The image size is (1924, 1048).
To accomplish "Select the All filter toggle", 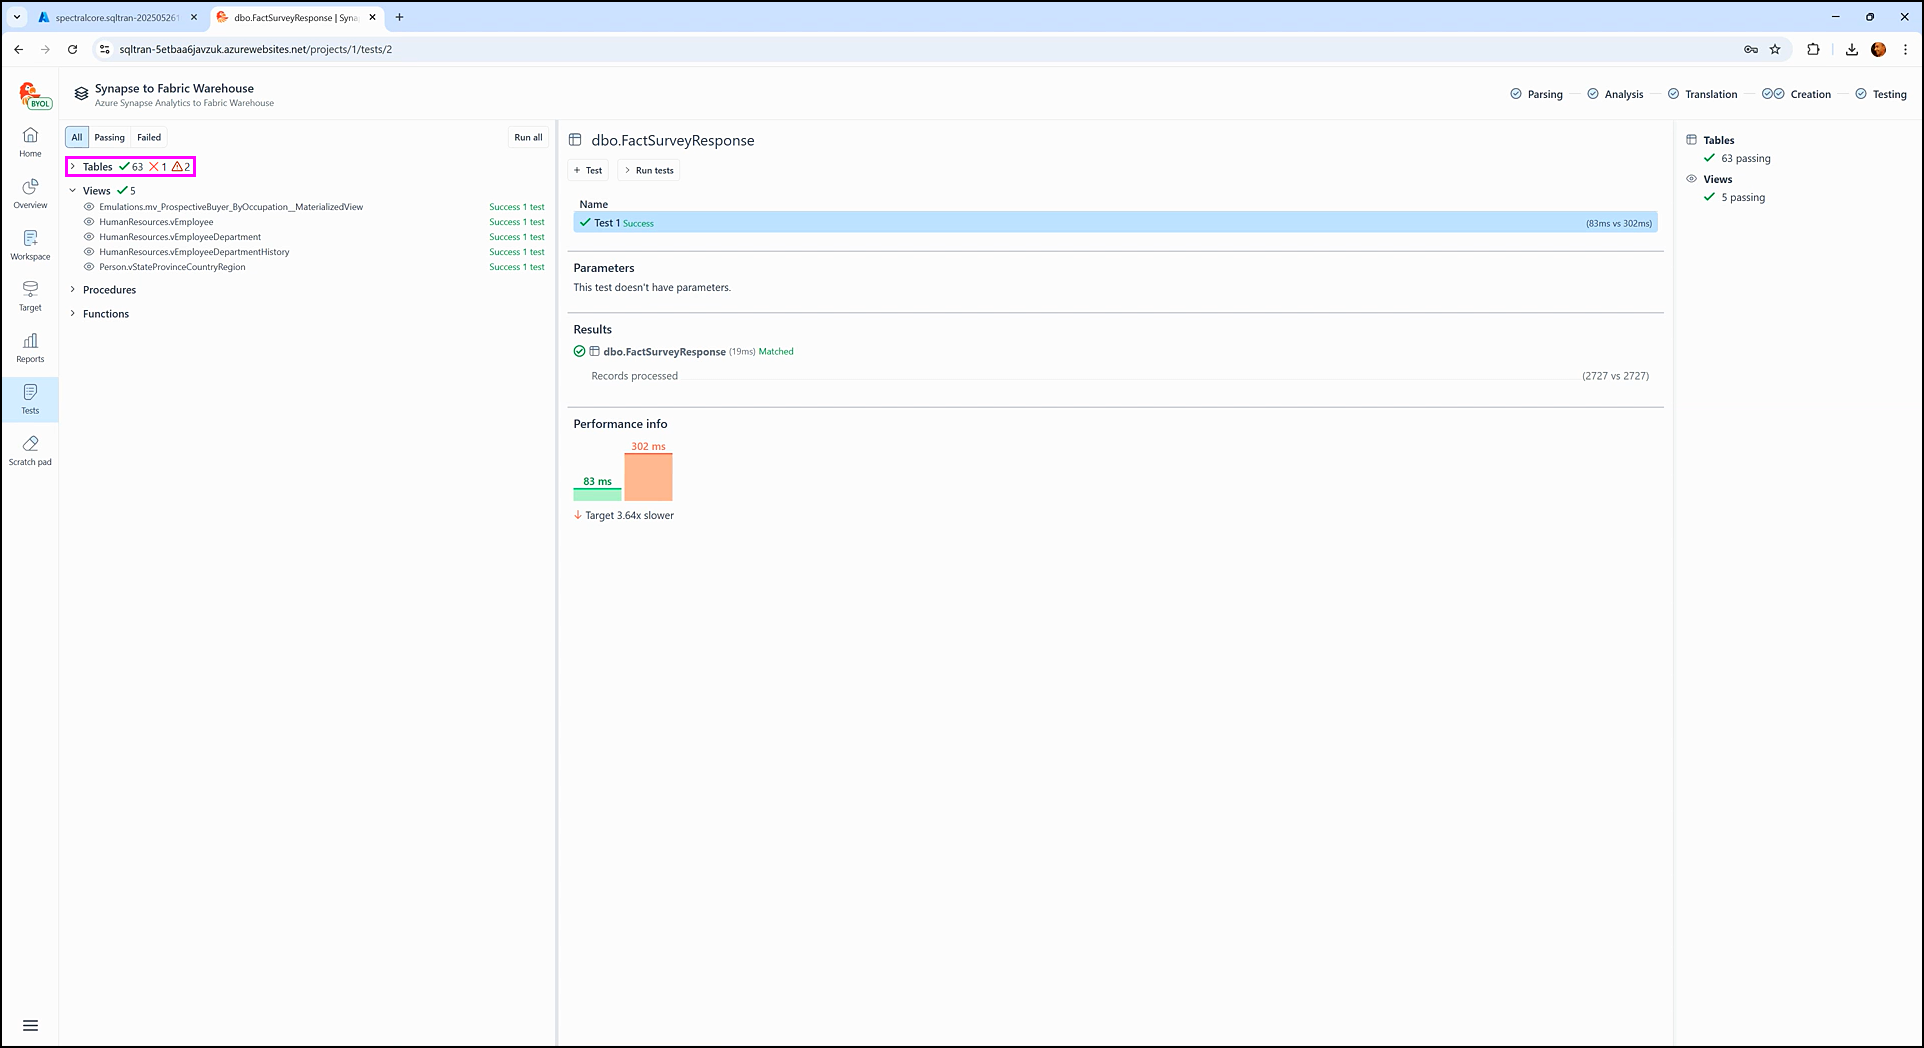I will coord(77,138).
